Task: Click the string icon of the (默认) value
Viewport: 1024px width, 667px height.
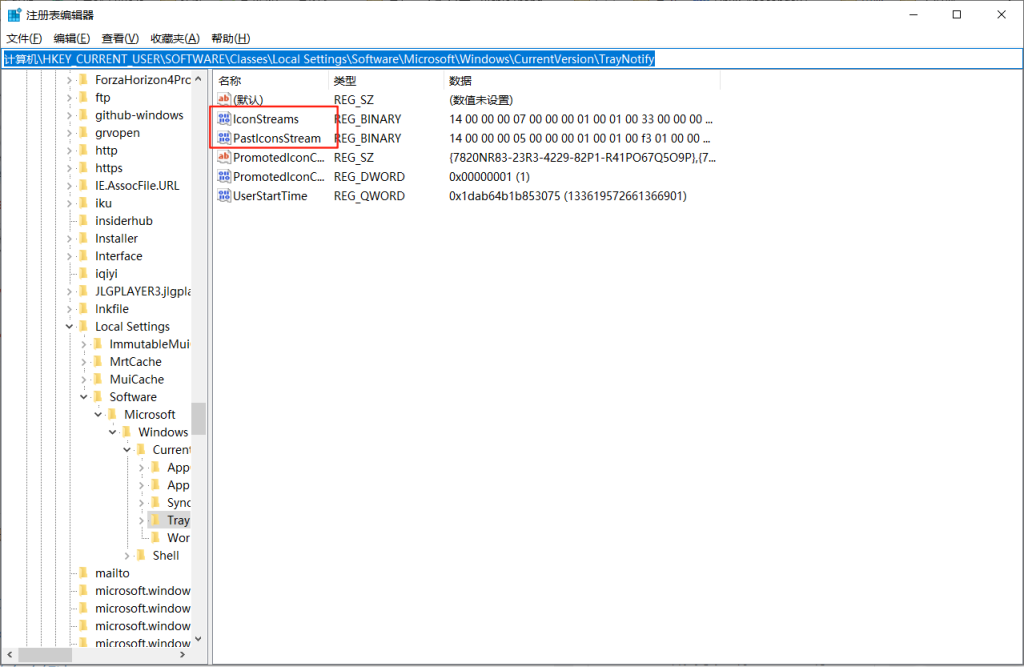Action: (224, 100)
